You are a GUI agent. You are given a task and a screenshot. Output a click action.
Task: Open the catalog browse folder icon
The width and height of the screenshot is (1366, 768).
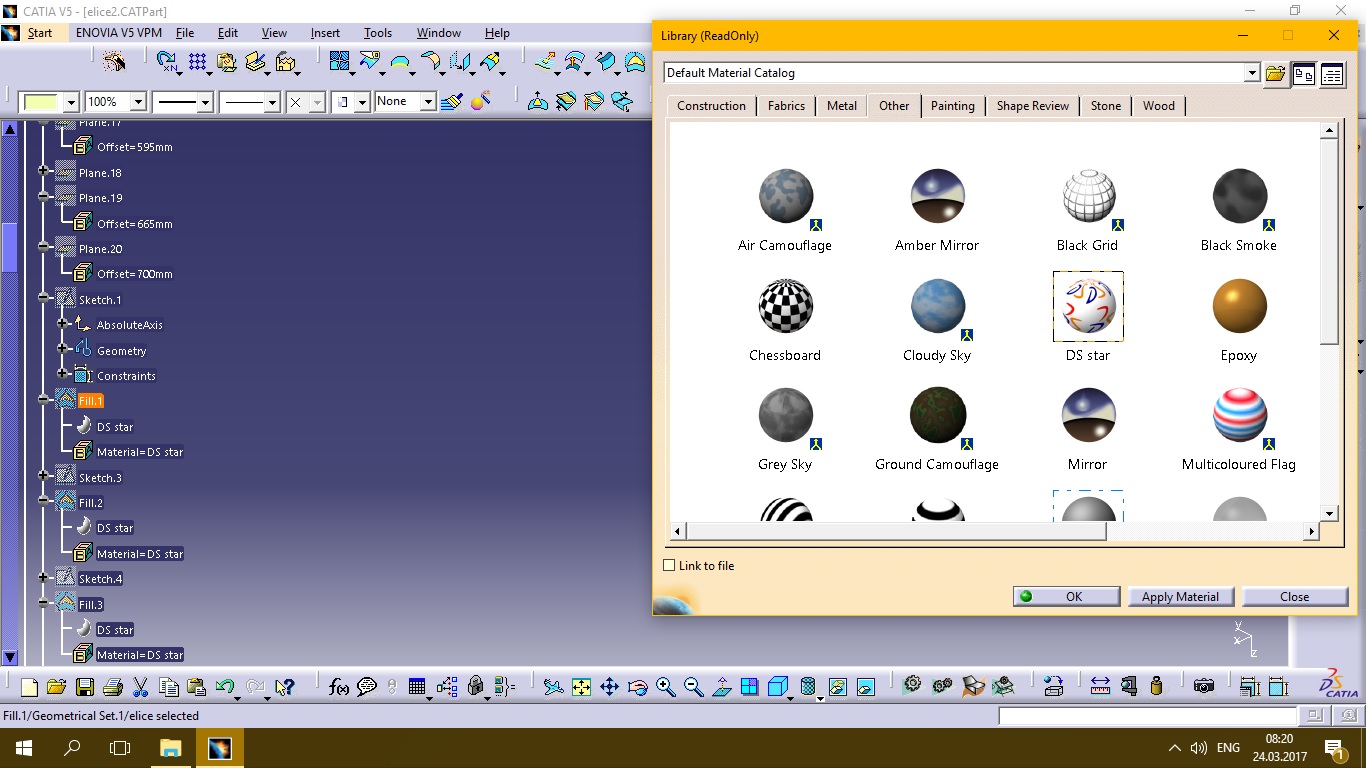pyautogui.click(x=1275, y=74)
